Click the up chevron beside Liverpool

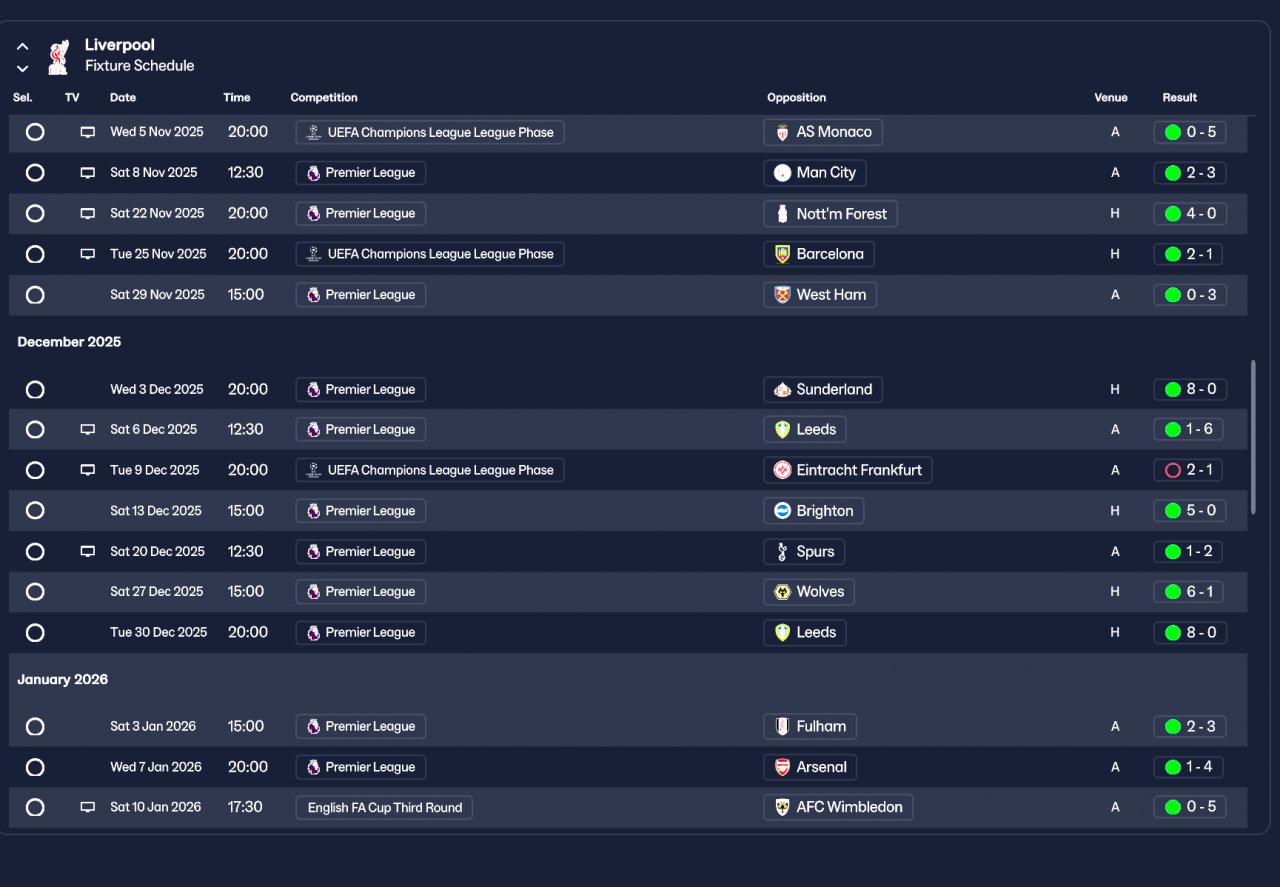click(22, 47)
